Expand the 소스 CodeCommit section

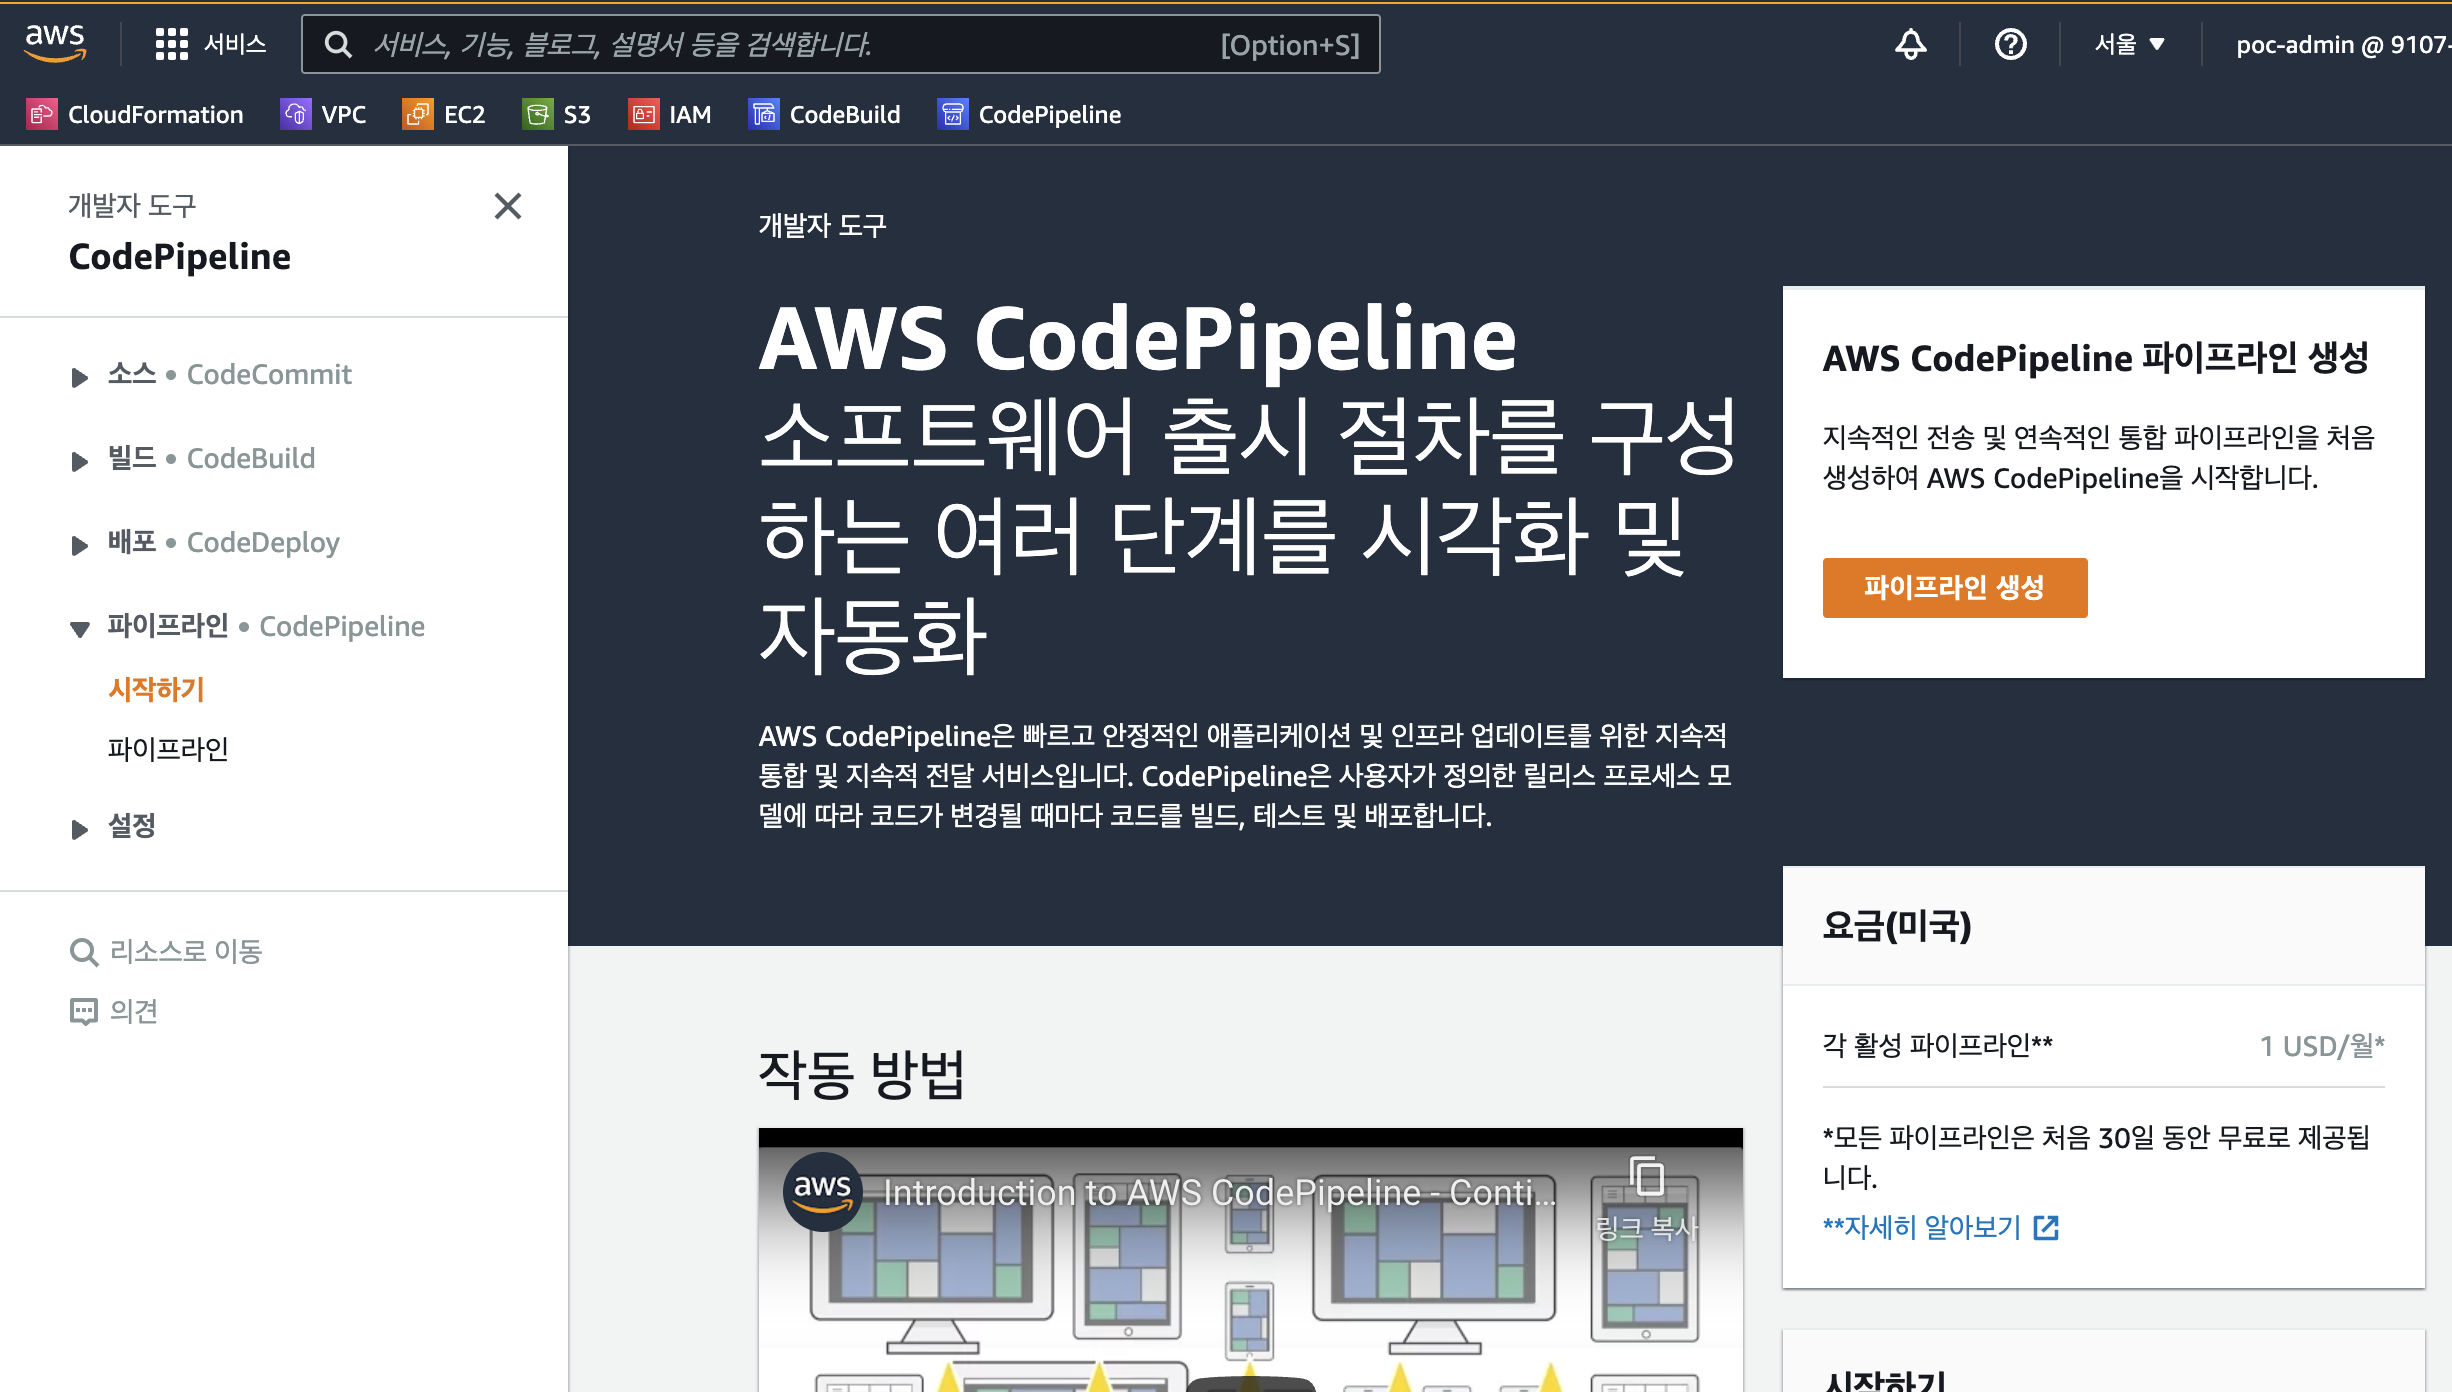[79, 377]
